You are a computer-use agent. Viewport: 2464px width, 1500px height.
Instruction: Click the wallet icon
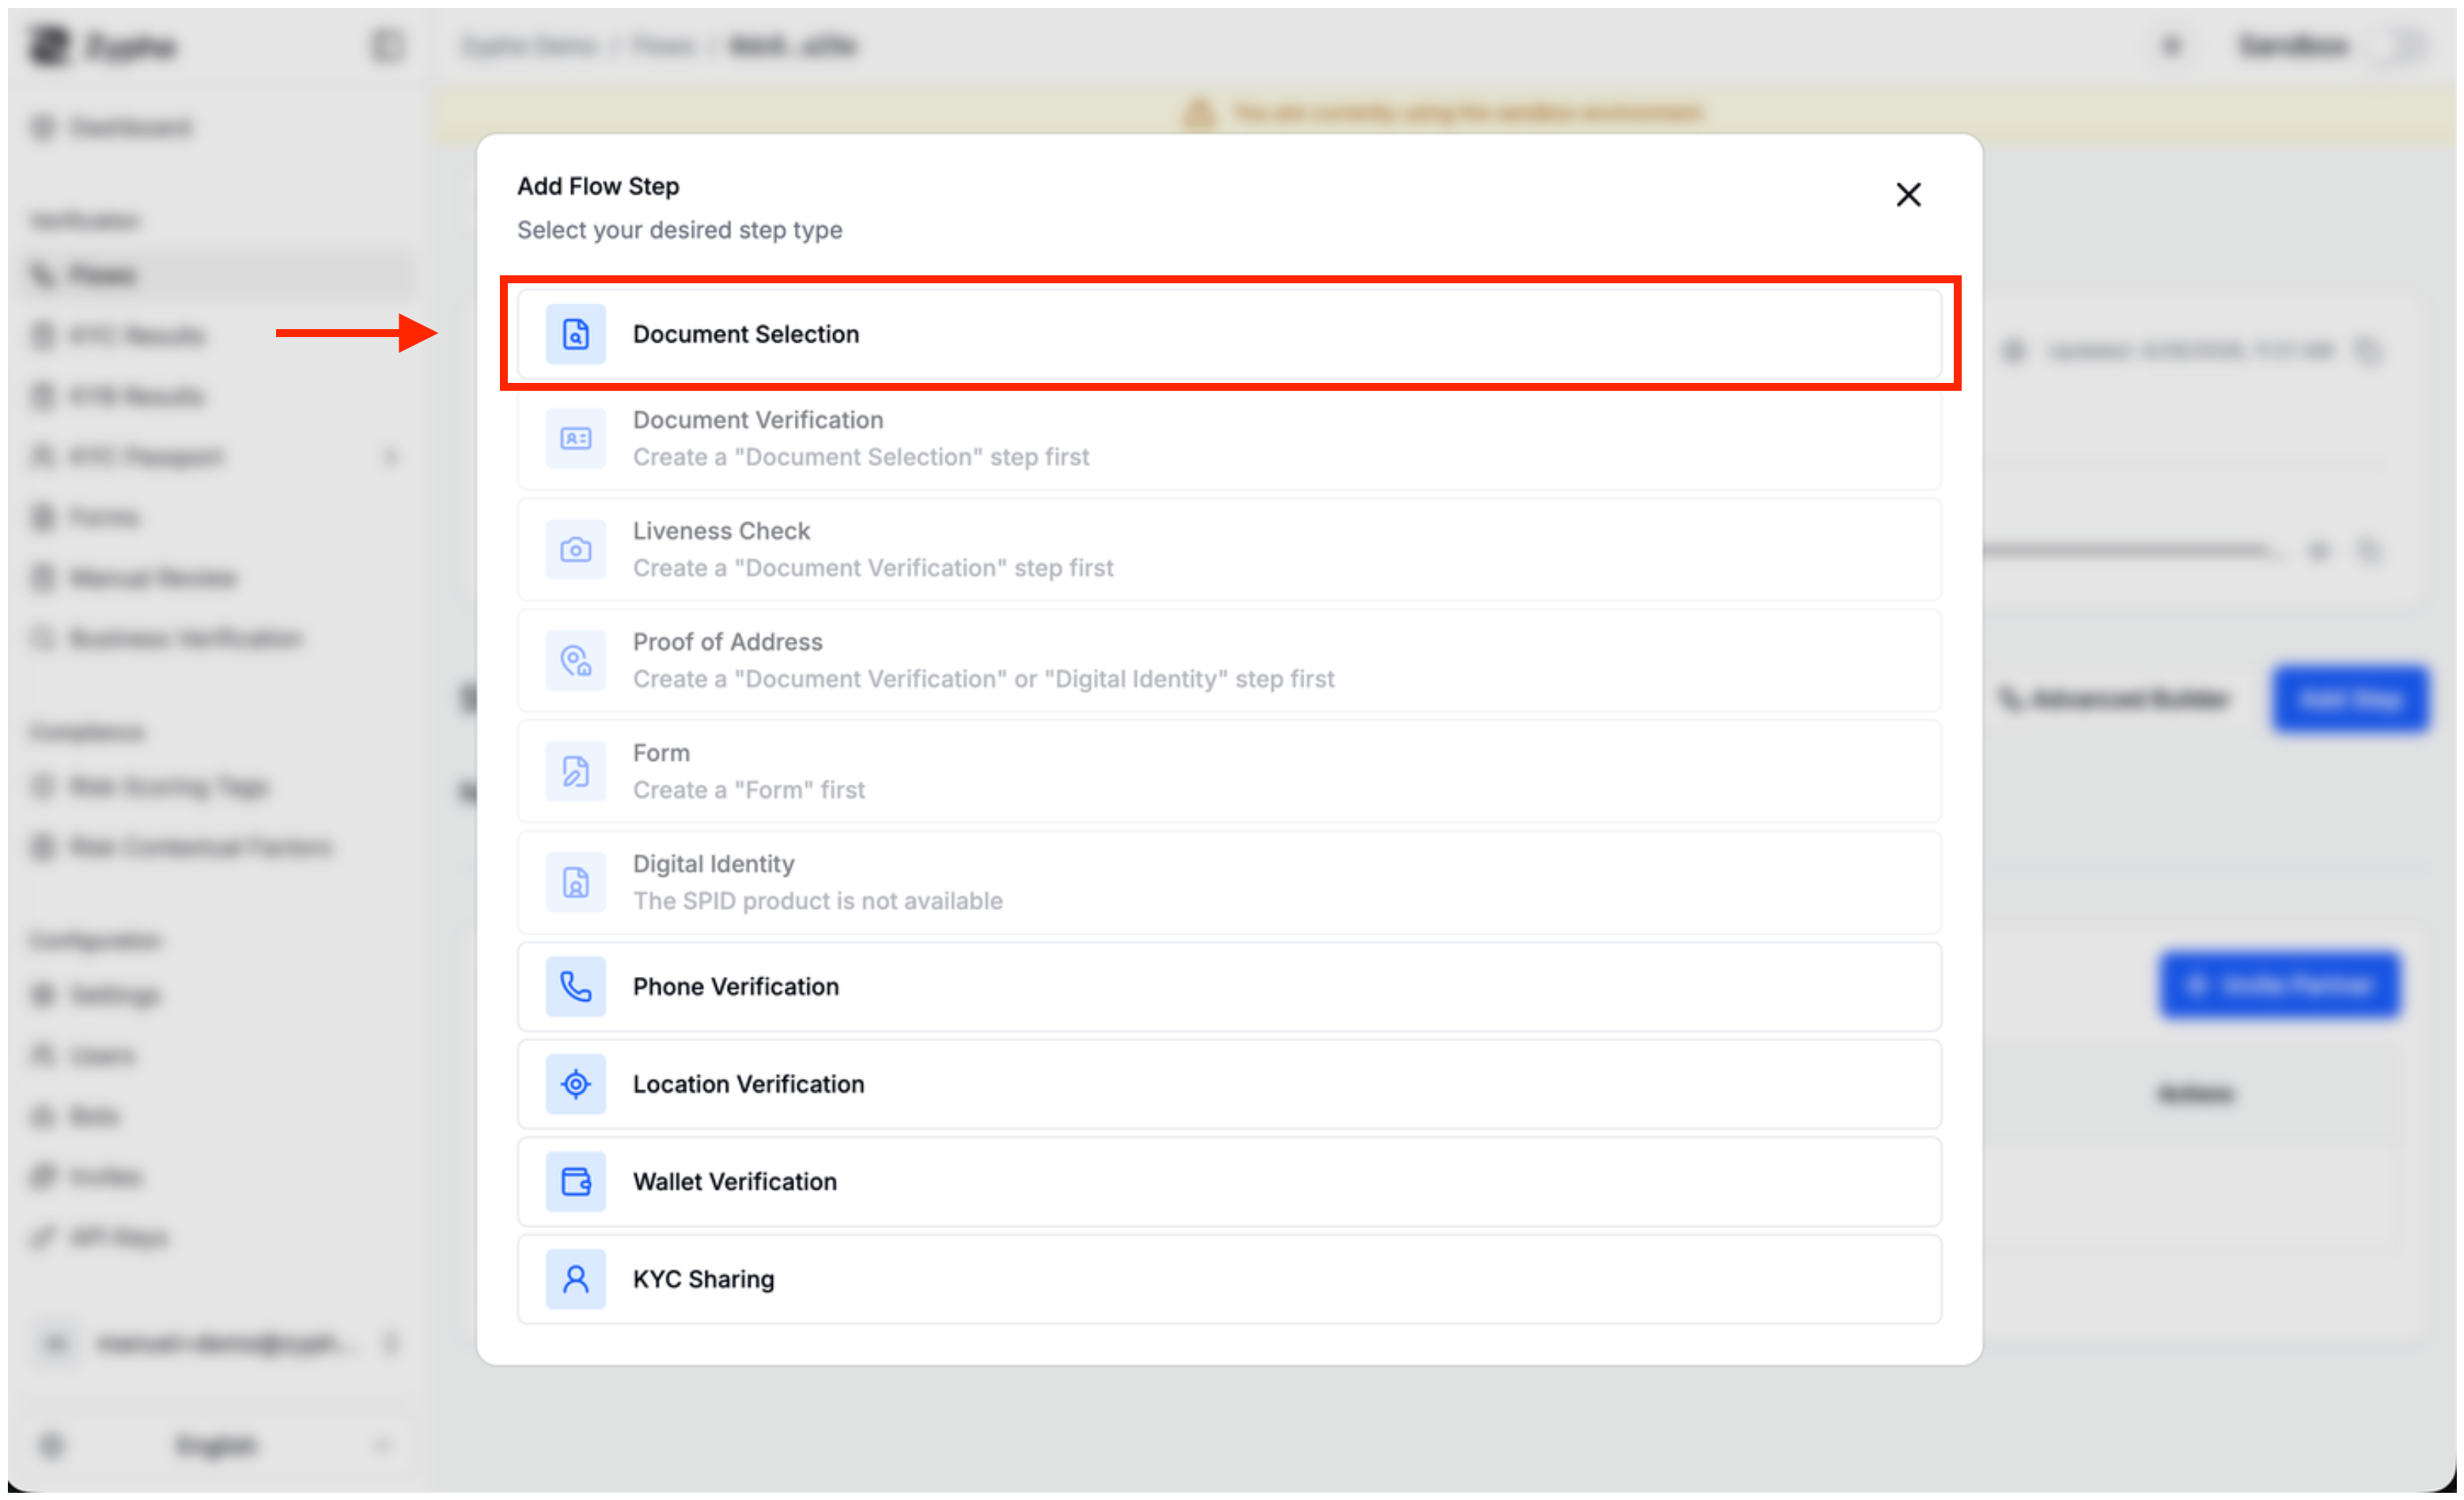(576, 1182)
